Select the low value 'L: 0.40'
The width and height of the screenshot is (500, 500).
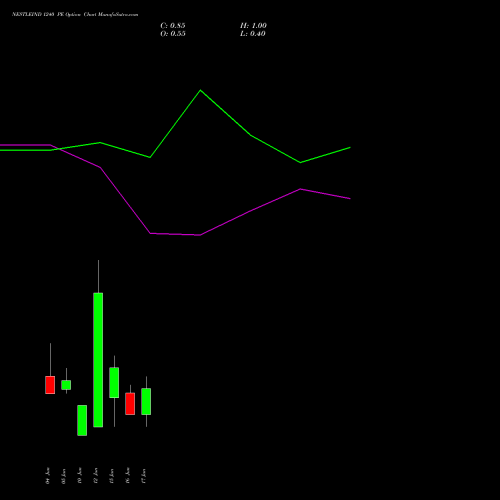click(x=253, y=34)
